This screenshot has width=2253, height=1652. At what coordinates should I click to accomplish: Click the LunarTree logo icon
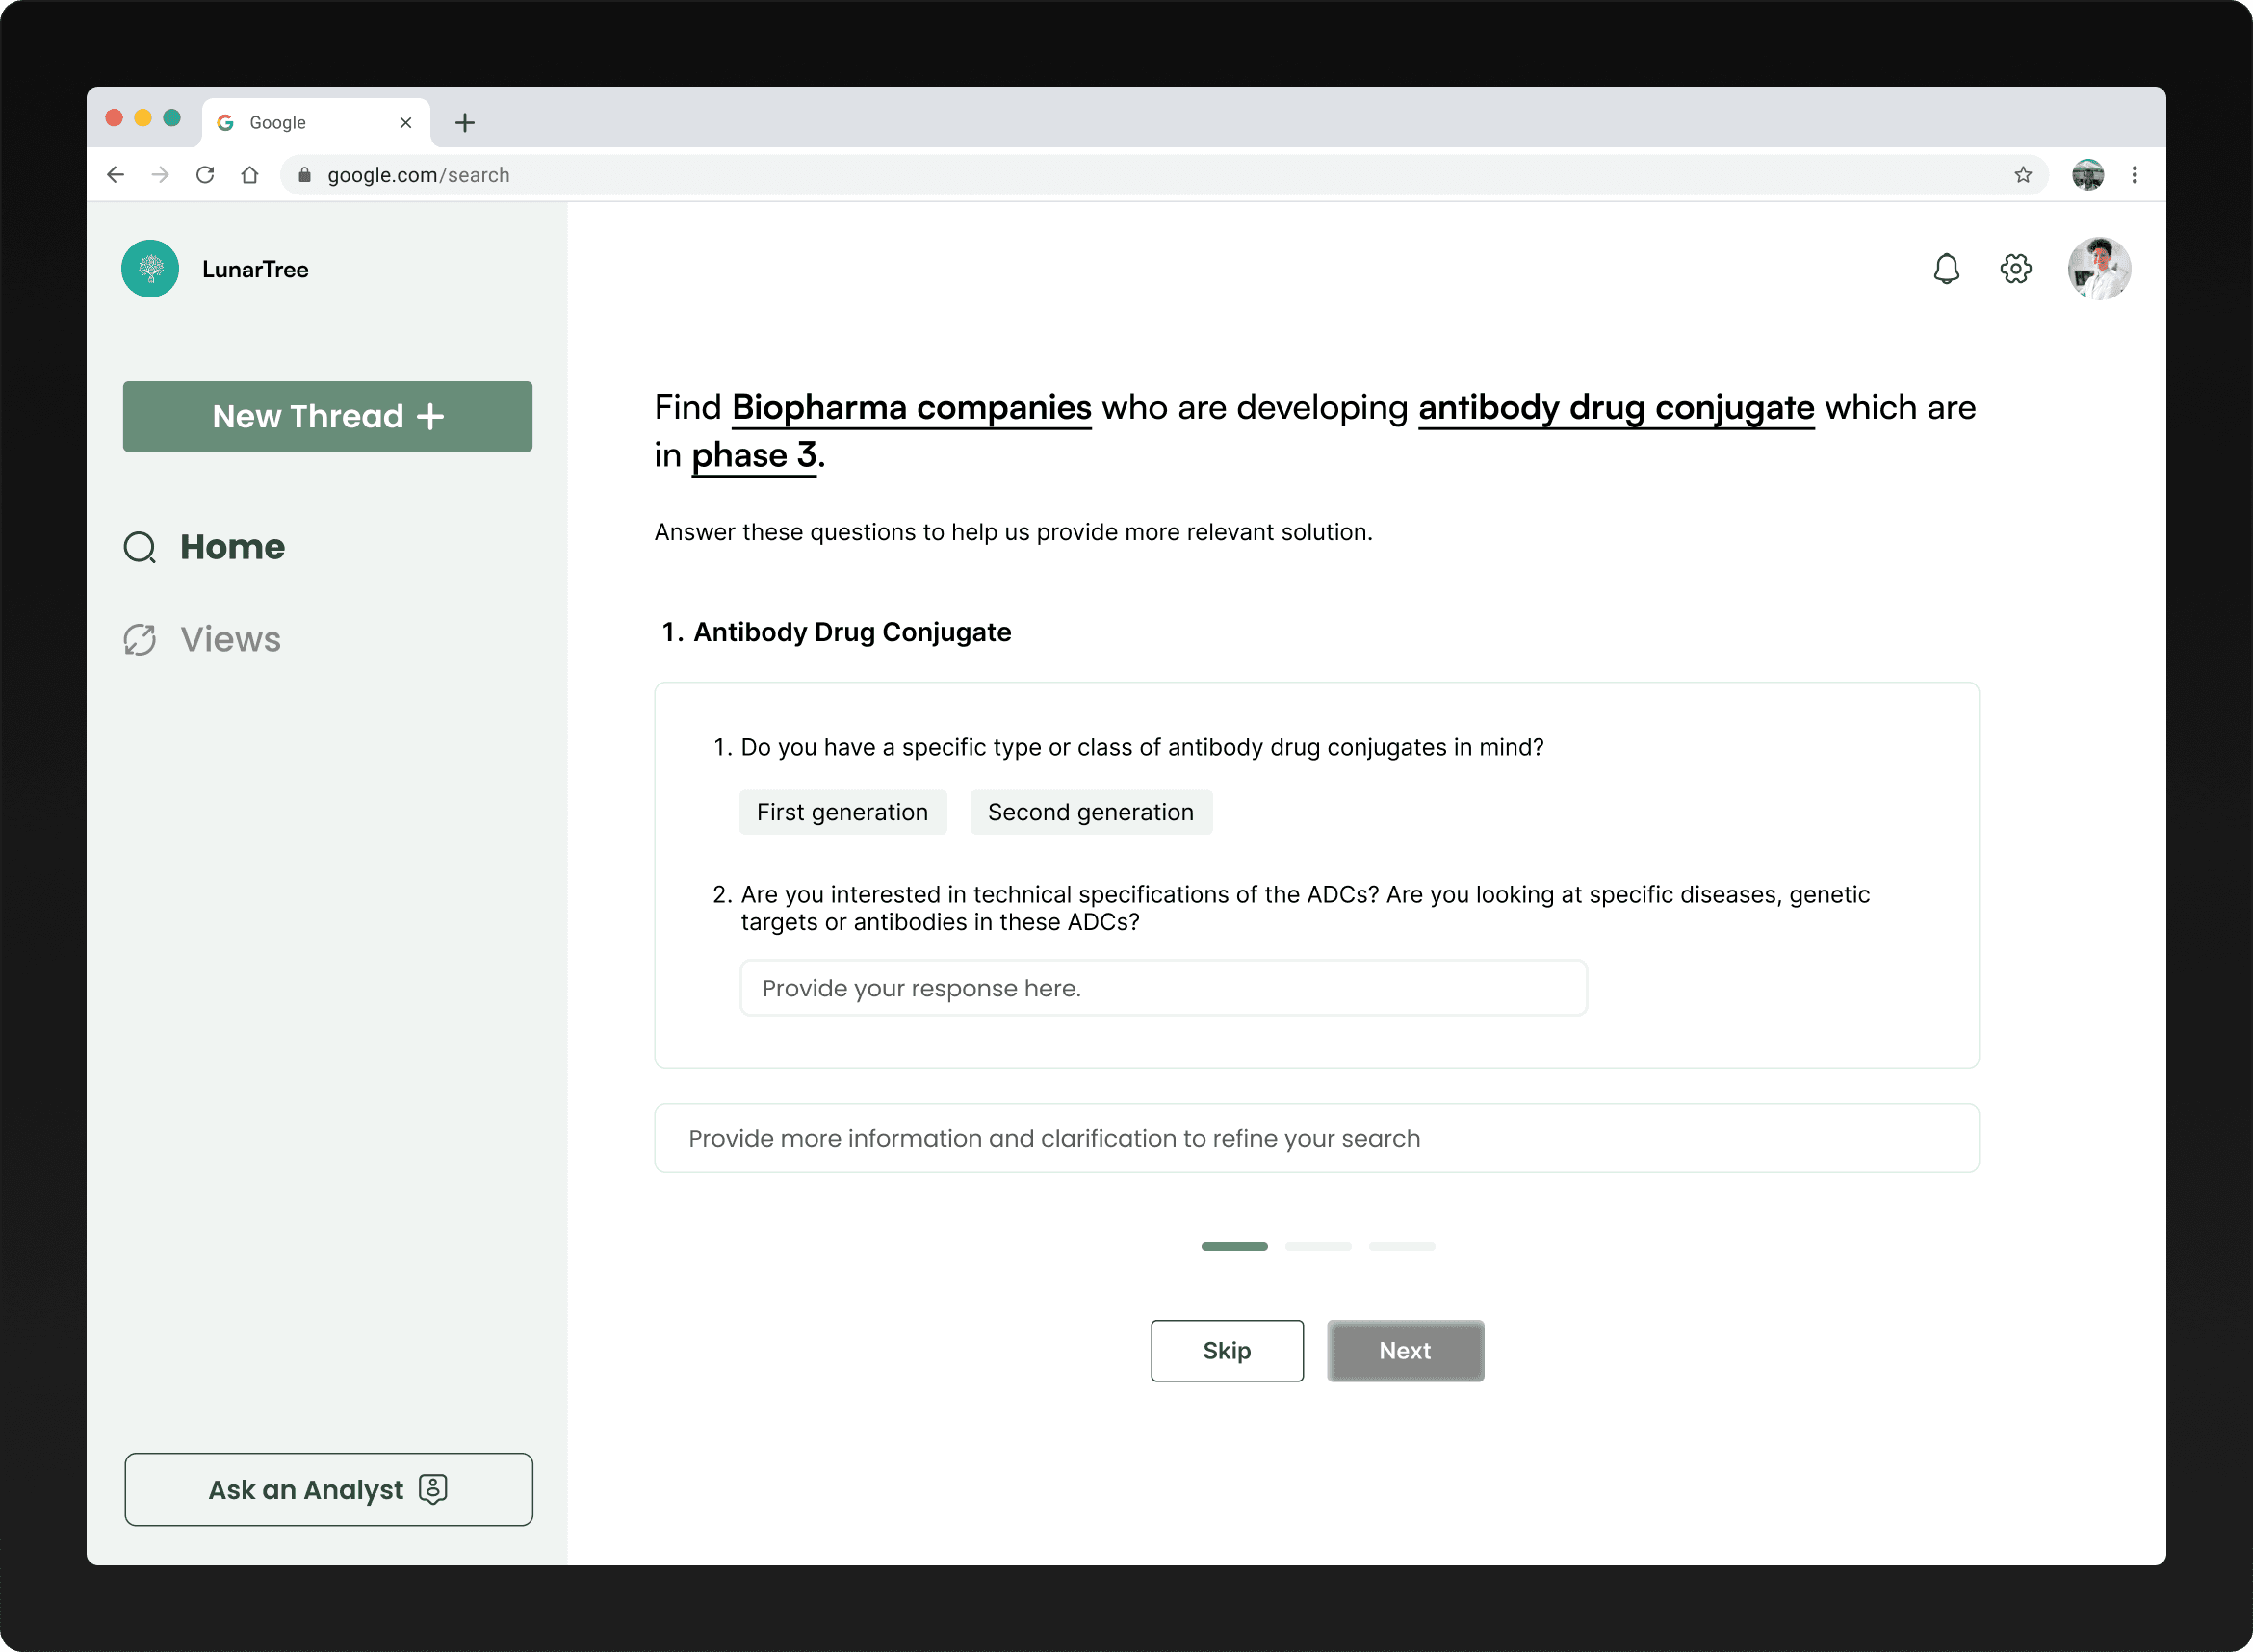click(x=150, y=269)
